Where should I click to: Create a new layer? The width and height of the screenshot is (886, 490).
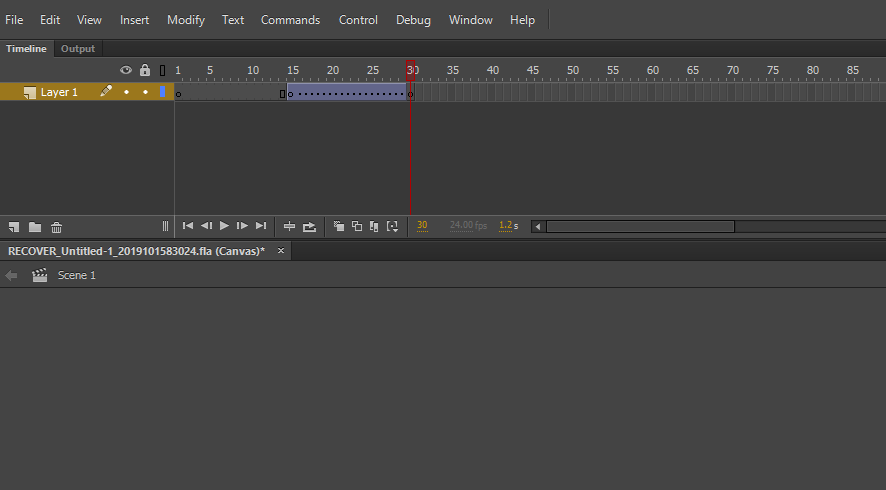point(14,227)
